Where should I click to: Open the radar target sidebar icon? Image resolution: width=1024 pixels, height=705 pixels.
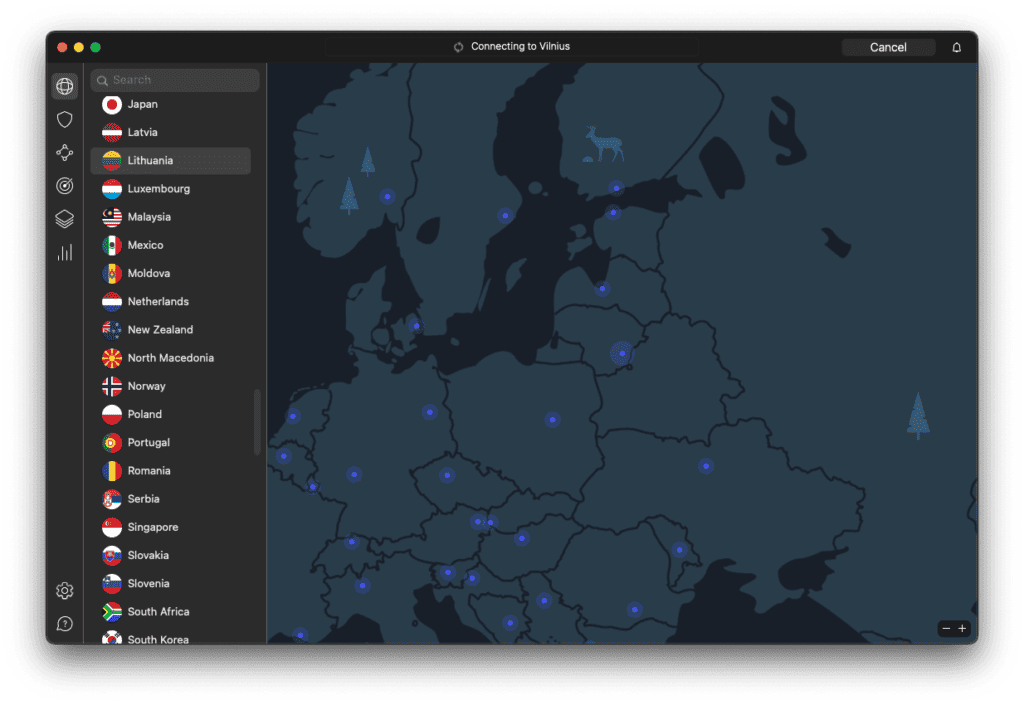(65, 186)
